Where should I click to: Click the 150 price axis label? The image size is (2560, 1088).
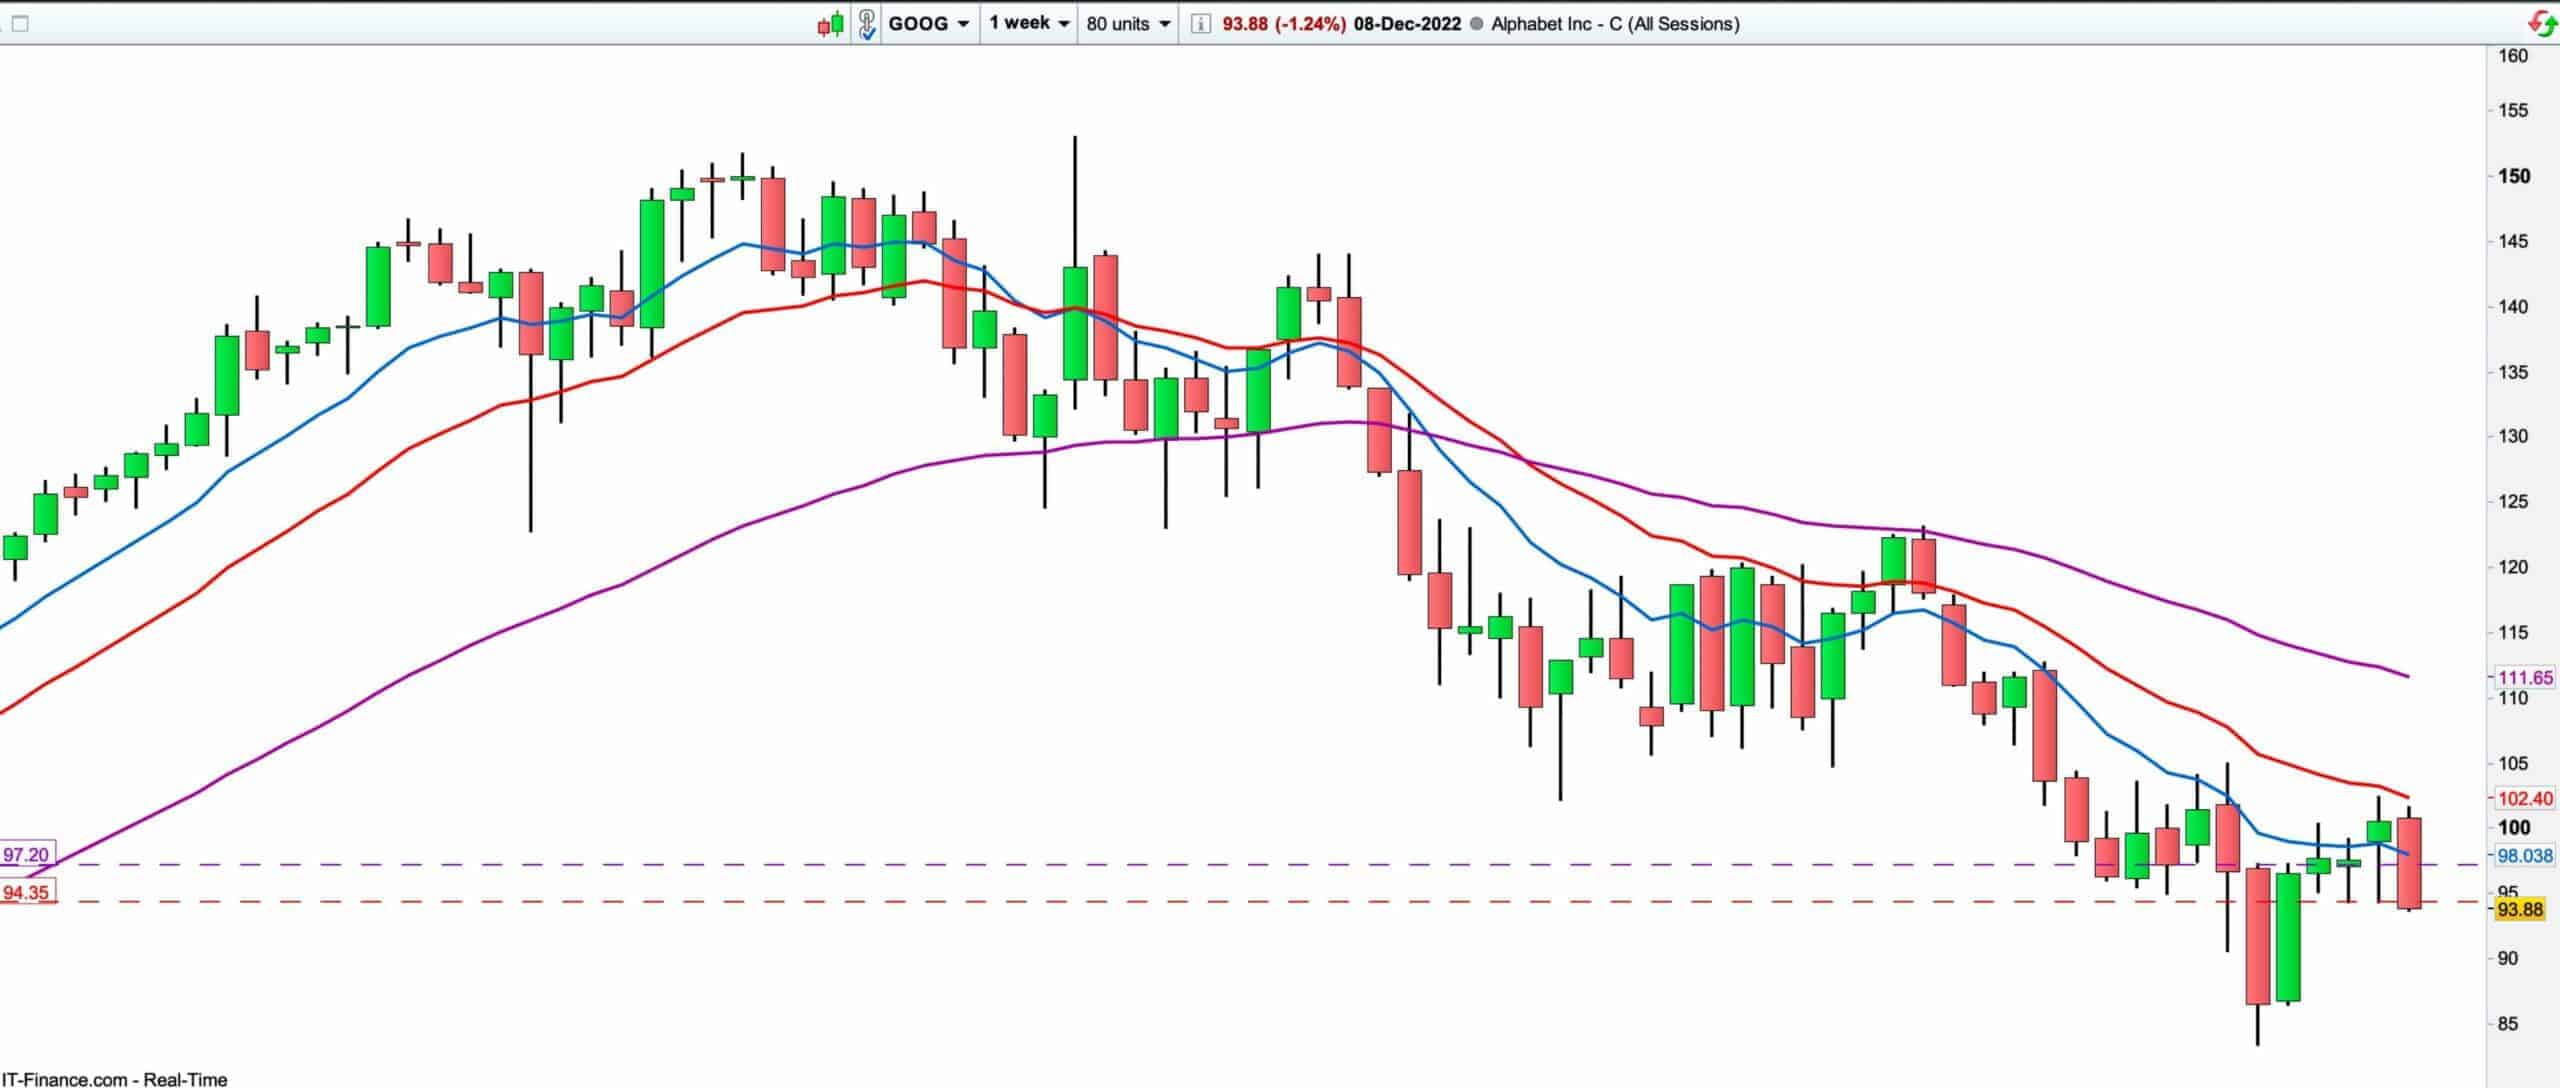click(2514, 176)
